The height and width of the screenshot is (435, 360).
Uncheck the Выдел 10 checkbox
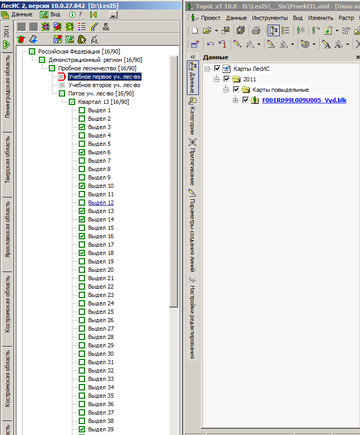coord(82,186)
